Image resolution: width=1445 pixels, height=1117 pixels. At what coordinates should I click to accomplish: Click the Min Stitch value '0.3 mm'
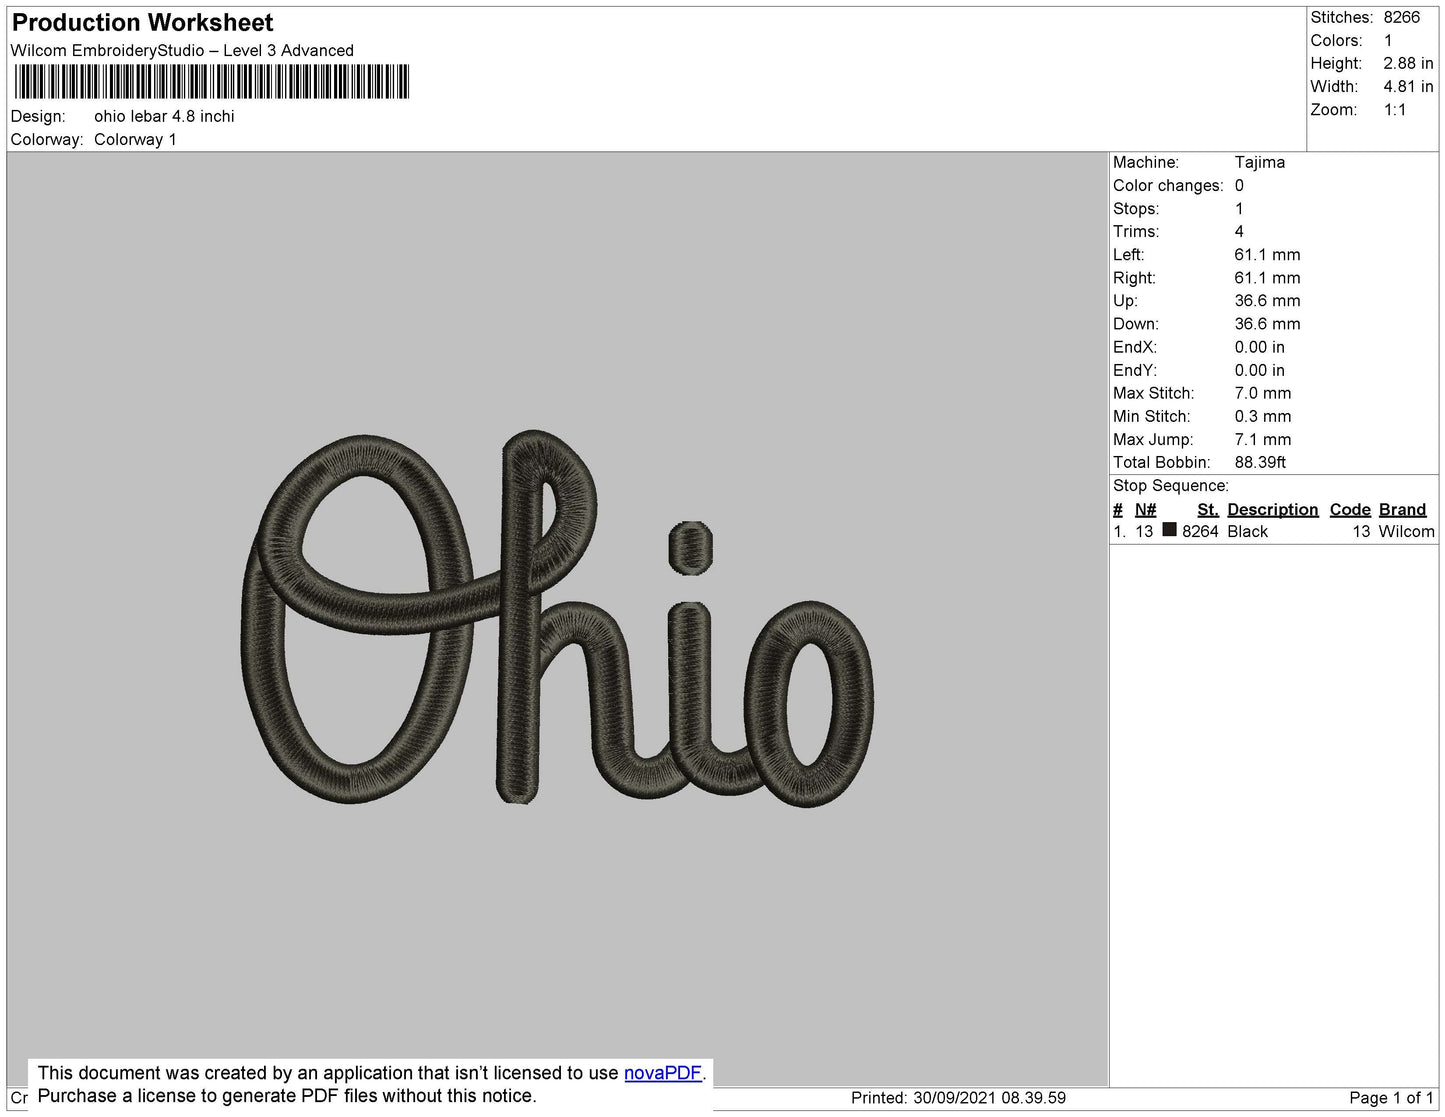pos(1263,416)
